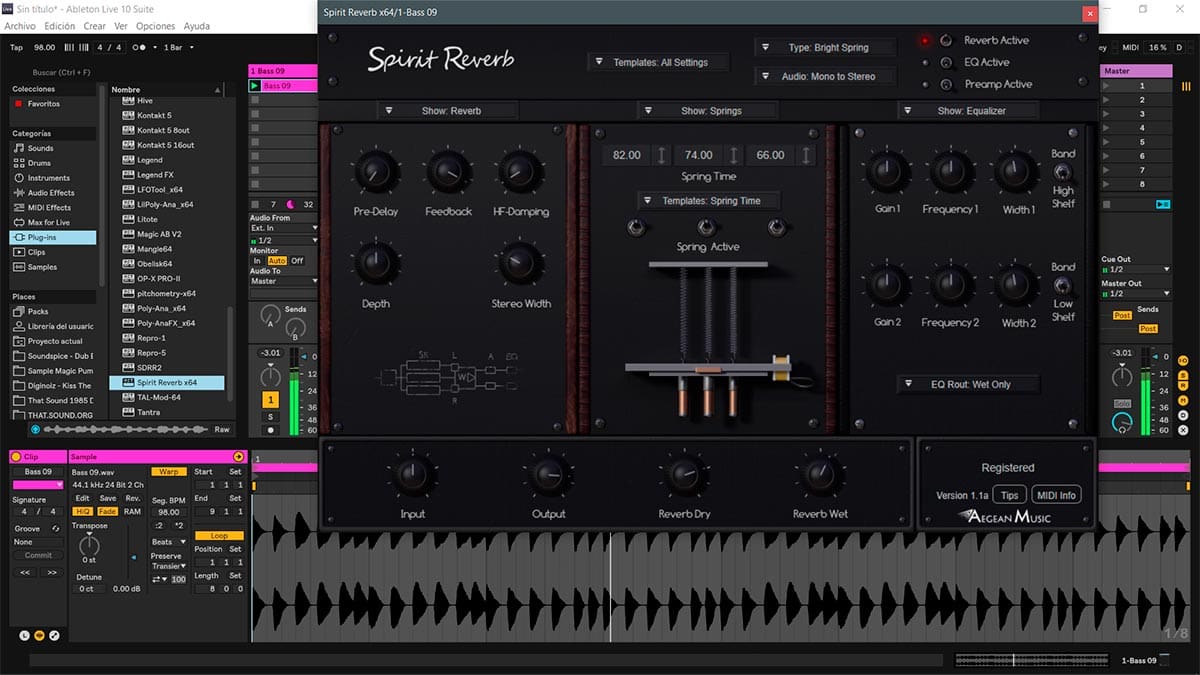Click the Gain 1 equalizer knob
The image size is (1200, 675).
tap(887, 171)
